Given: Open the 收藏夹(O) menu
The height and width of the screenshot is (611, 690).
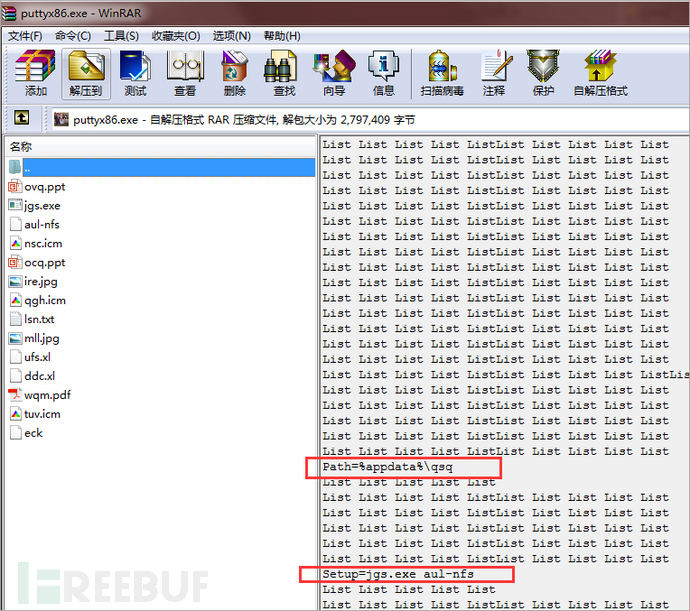Looking at the screenshot, I should [176, 36].
